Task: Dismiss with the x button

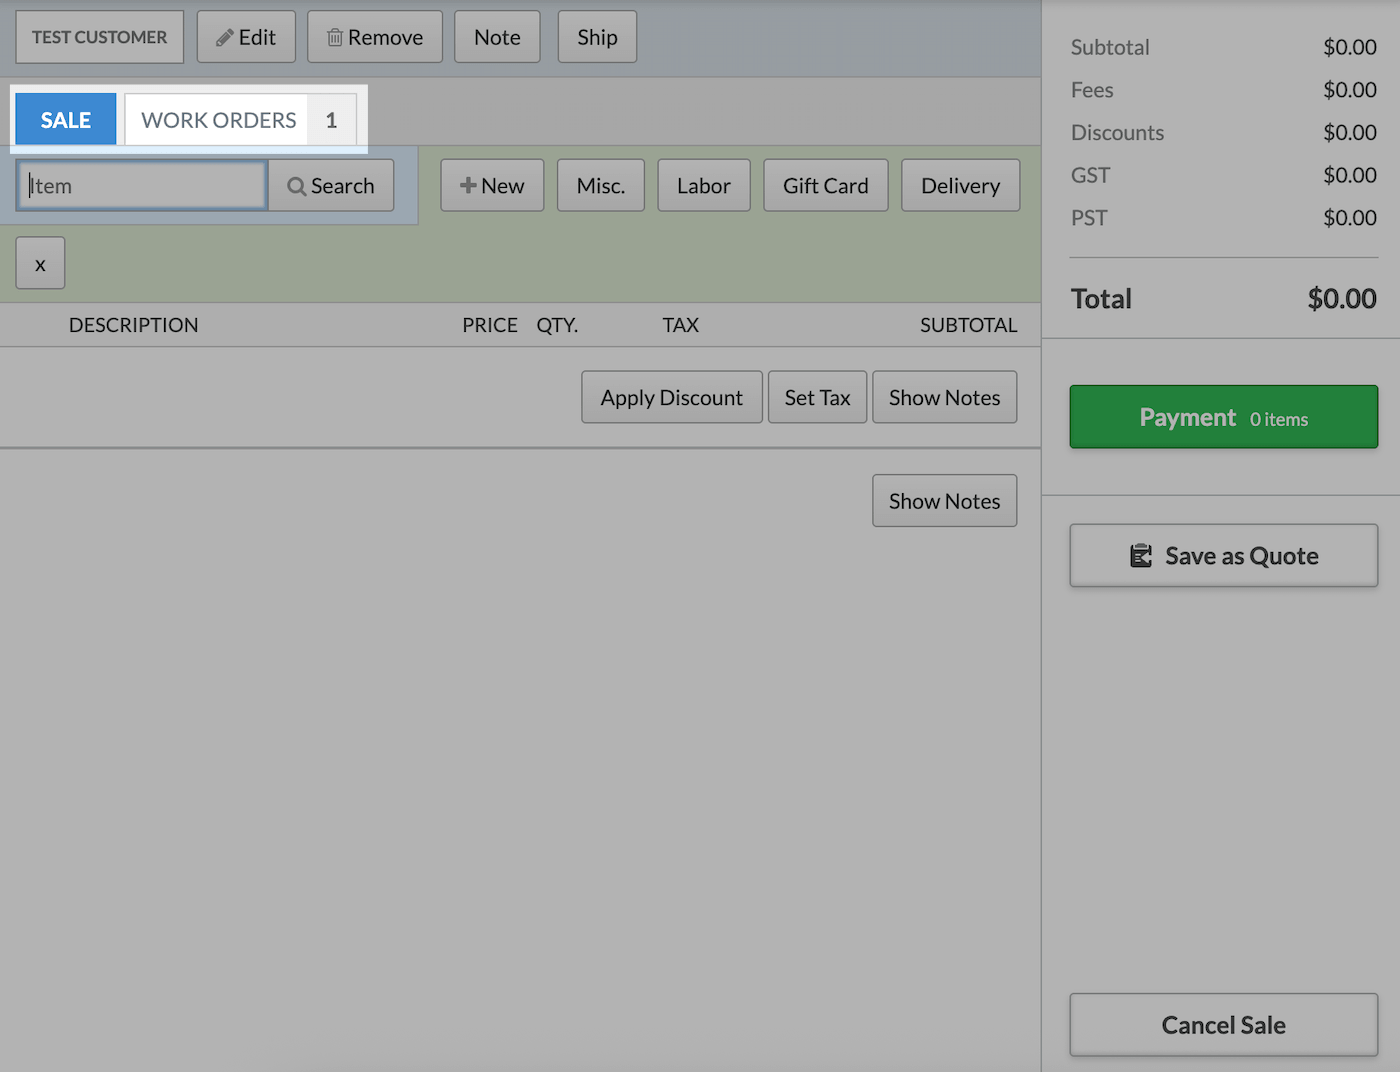Action: pos(41,264)
